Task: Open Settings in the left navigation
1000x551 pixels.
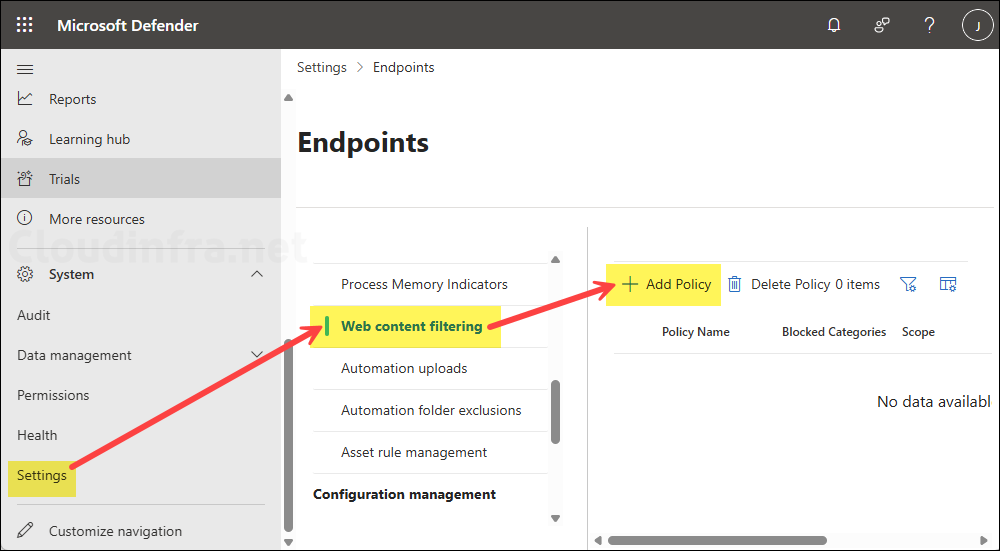Action: 42,475
